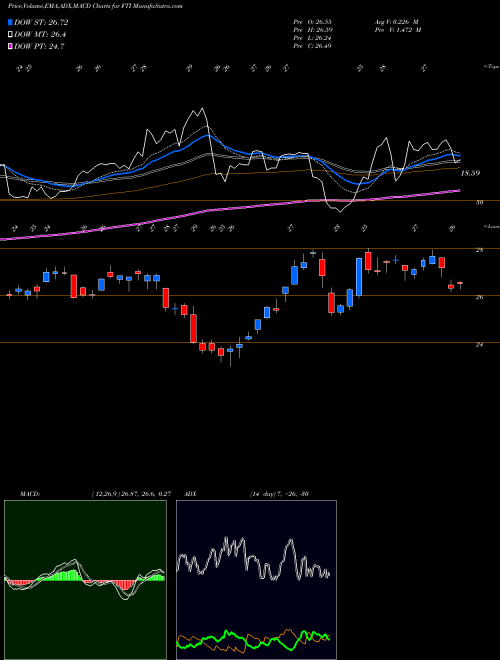Click the ADX (14 day) parameter values
This screenshot has height=660, width=500.
(x=279, y=494)
